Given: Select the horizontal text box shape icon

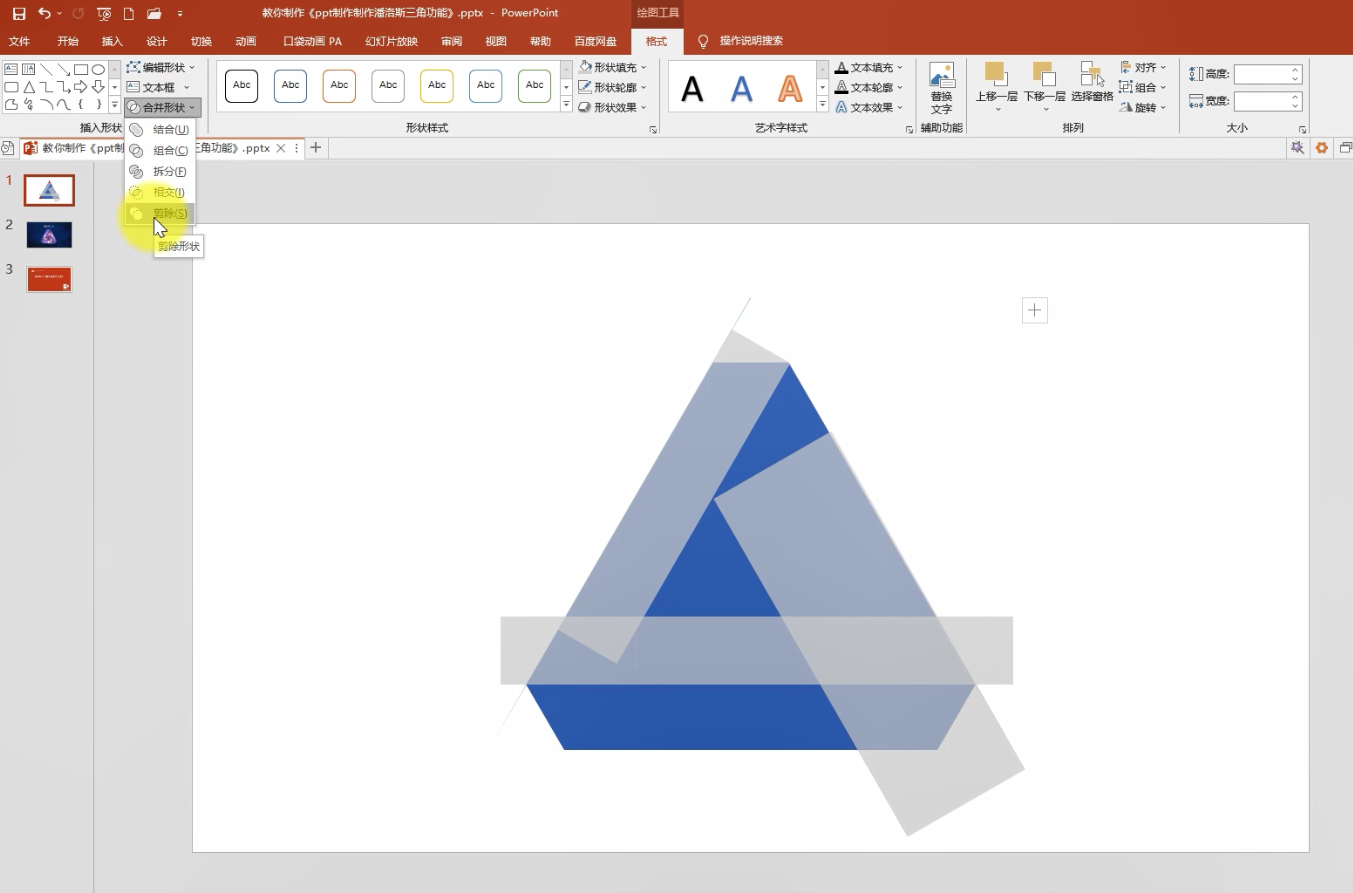Looking at the screenshot, I should [11, 69].
